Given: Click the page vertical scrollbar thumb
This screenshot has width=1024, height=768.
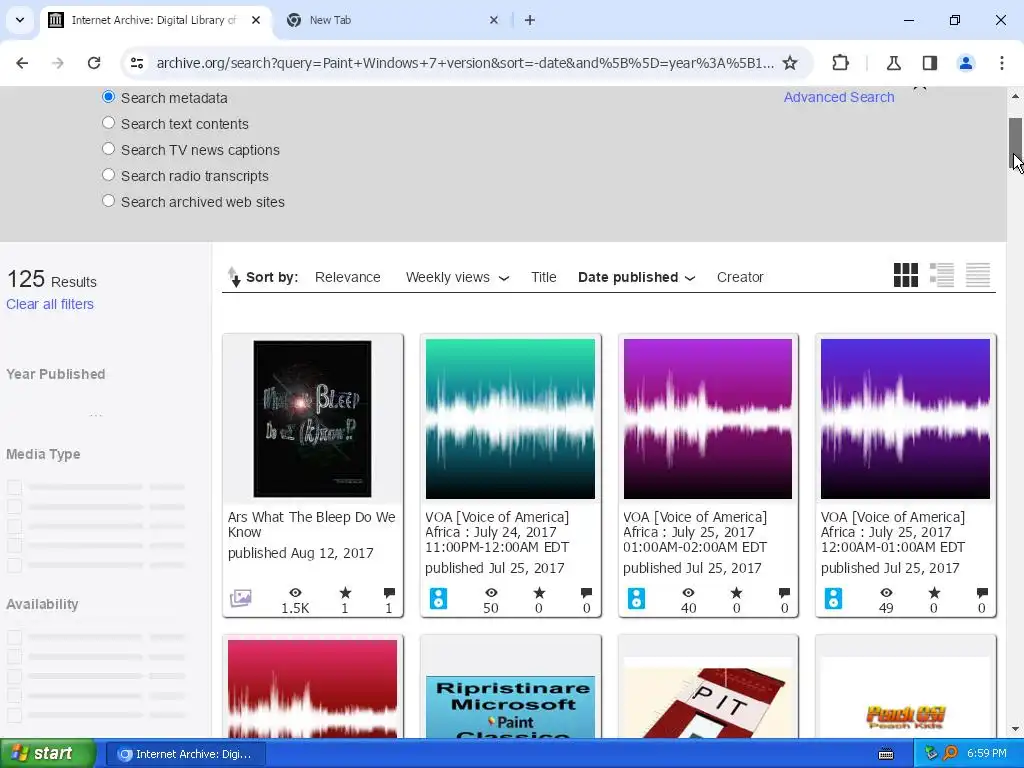Looking at the screenshot, I should [x=1016, y=142].
